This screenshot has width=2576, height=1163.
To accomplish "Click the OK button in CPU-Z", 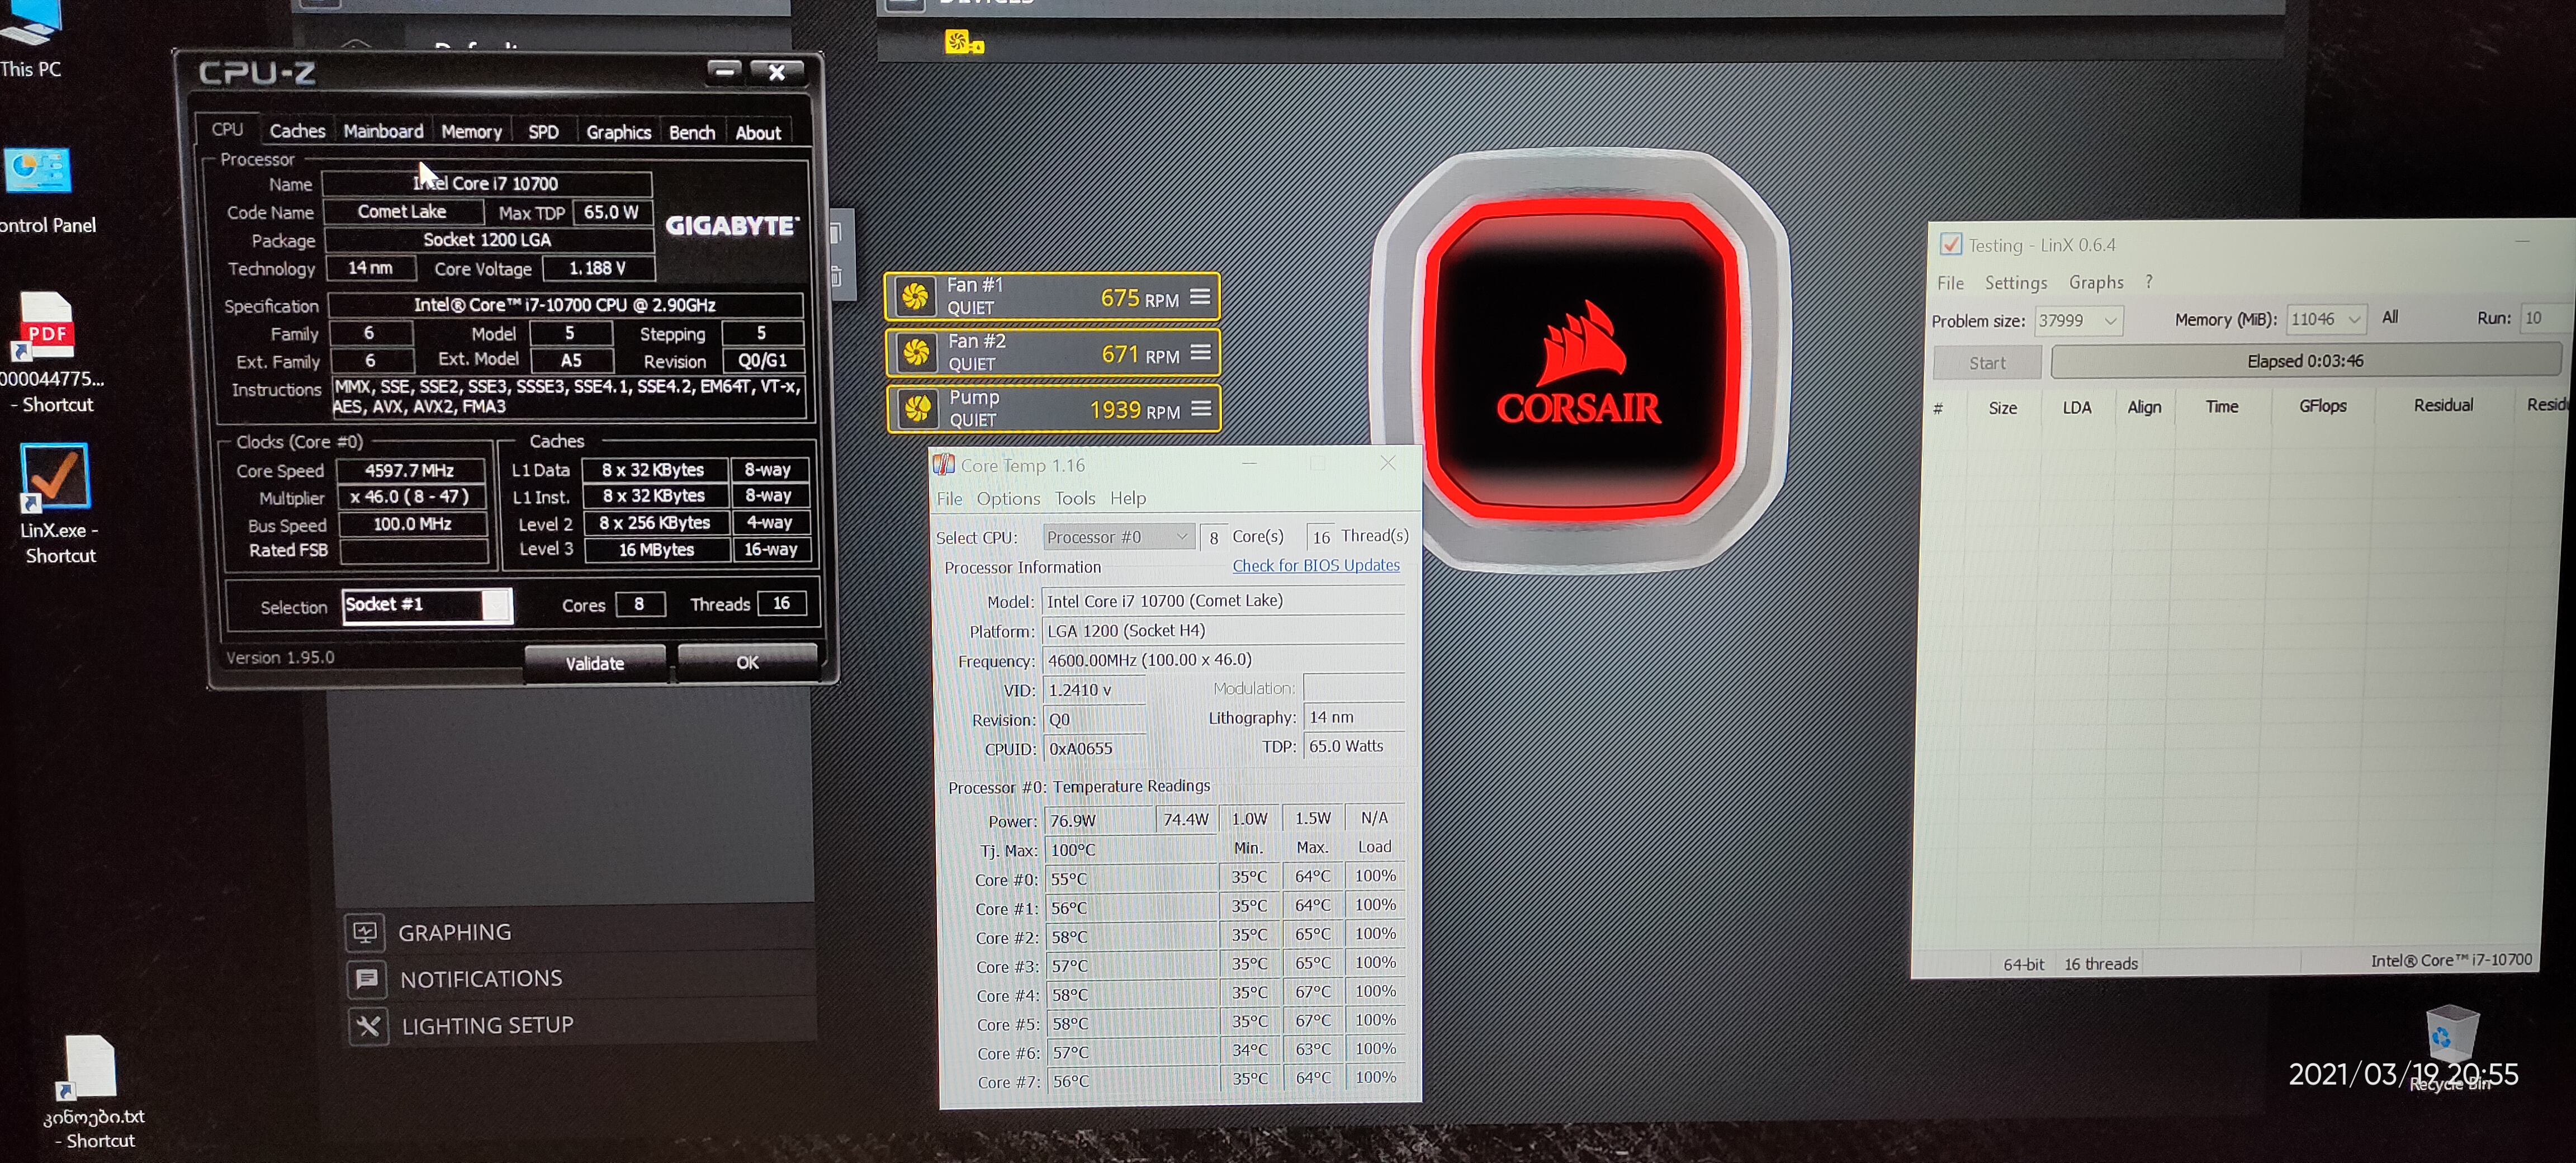I will pyautogui.click(x=747, y=662).
